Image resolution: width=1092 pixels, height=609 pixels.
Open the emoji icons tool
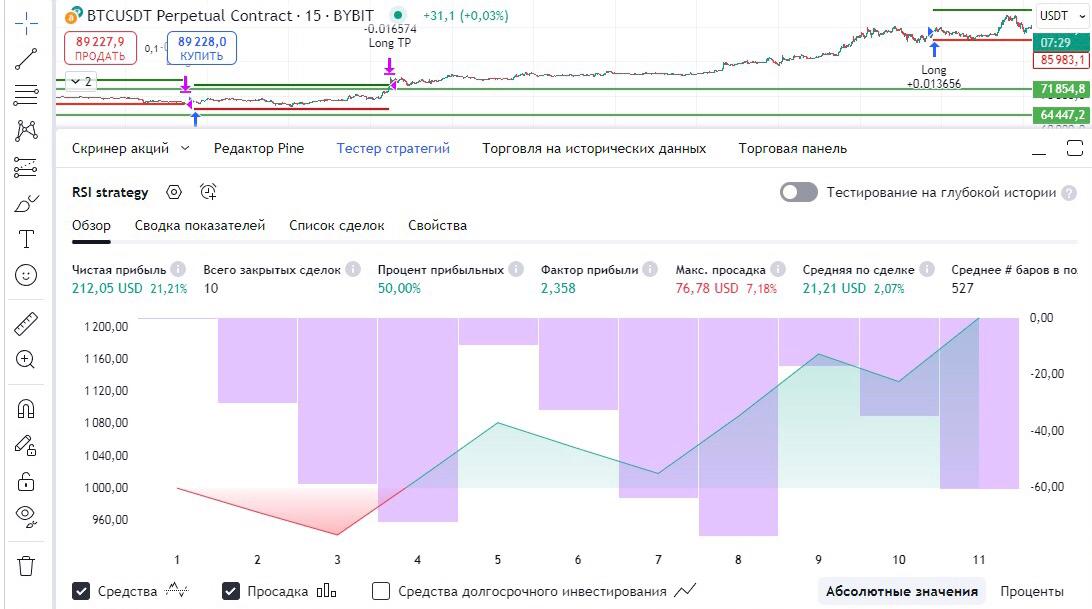(27, 275)
